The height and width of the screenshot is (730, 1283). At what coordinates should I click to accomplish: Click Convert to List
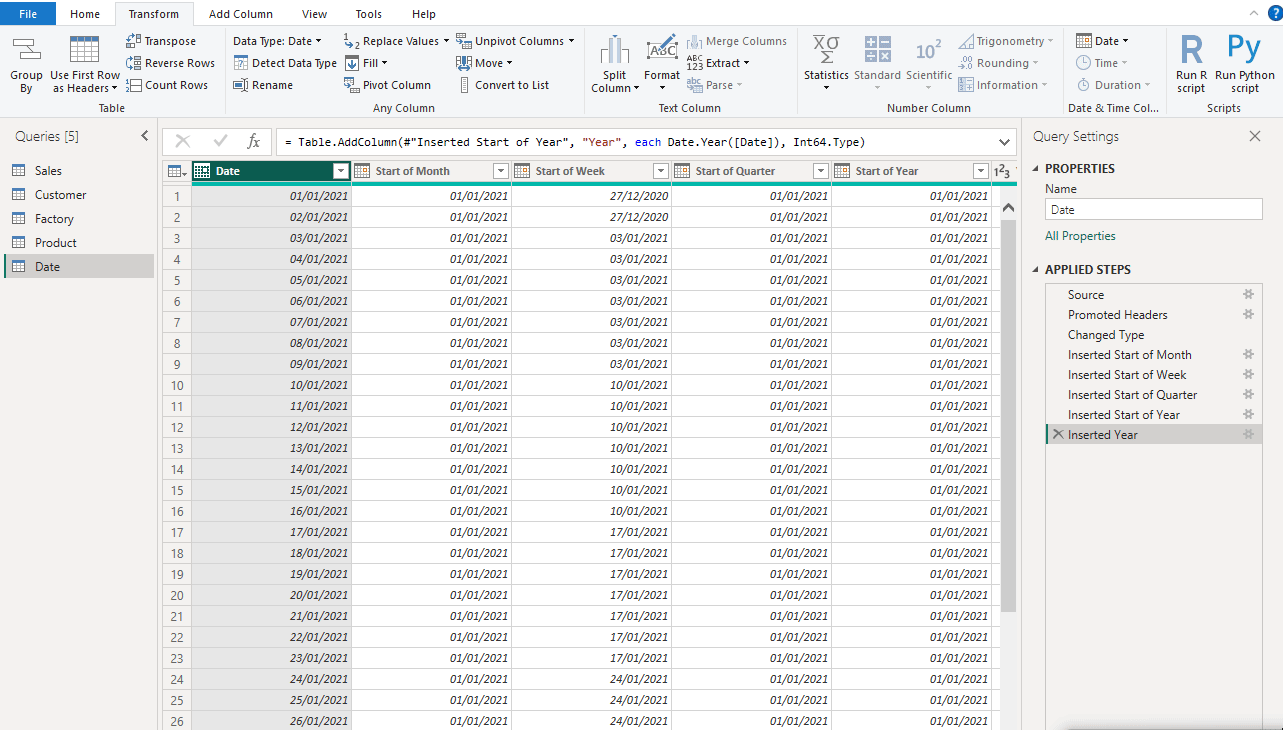(503, 85)
